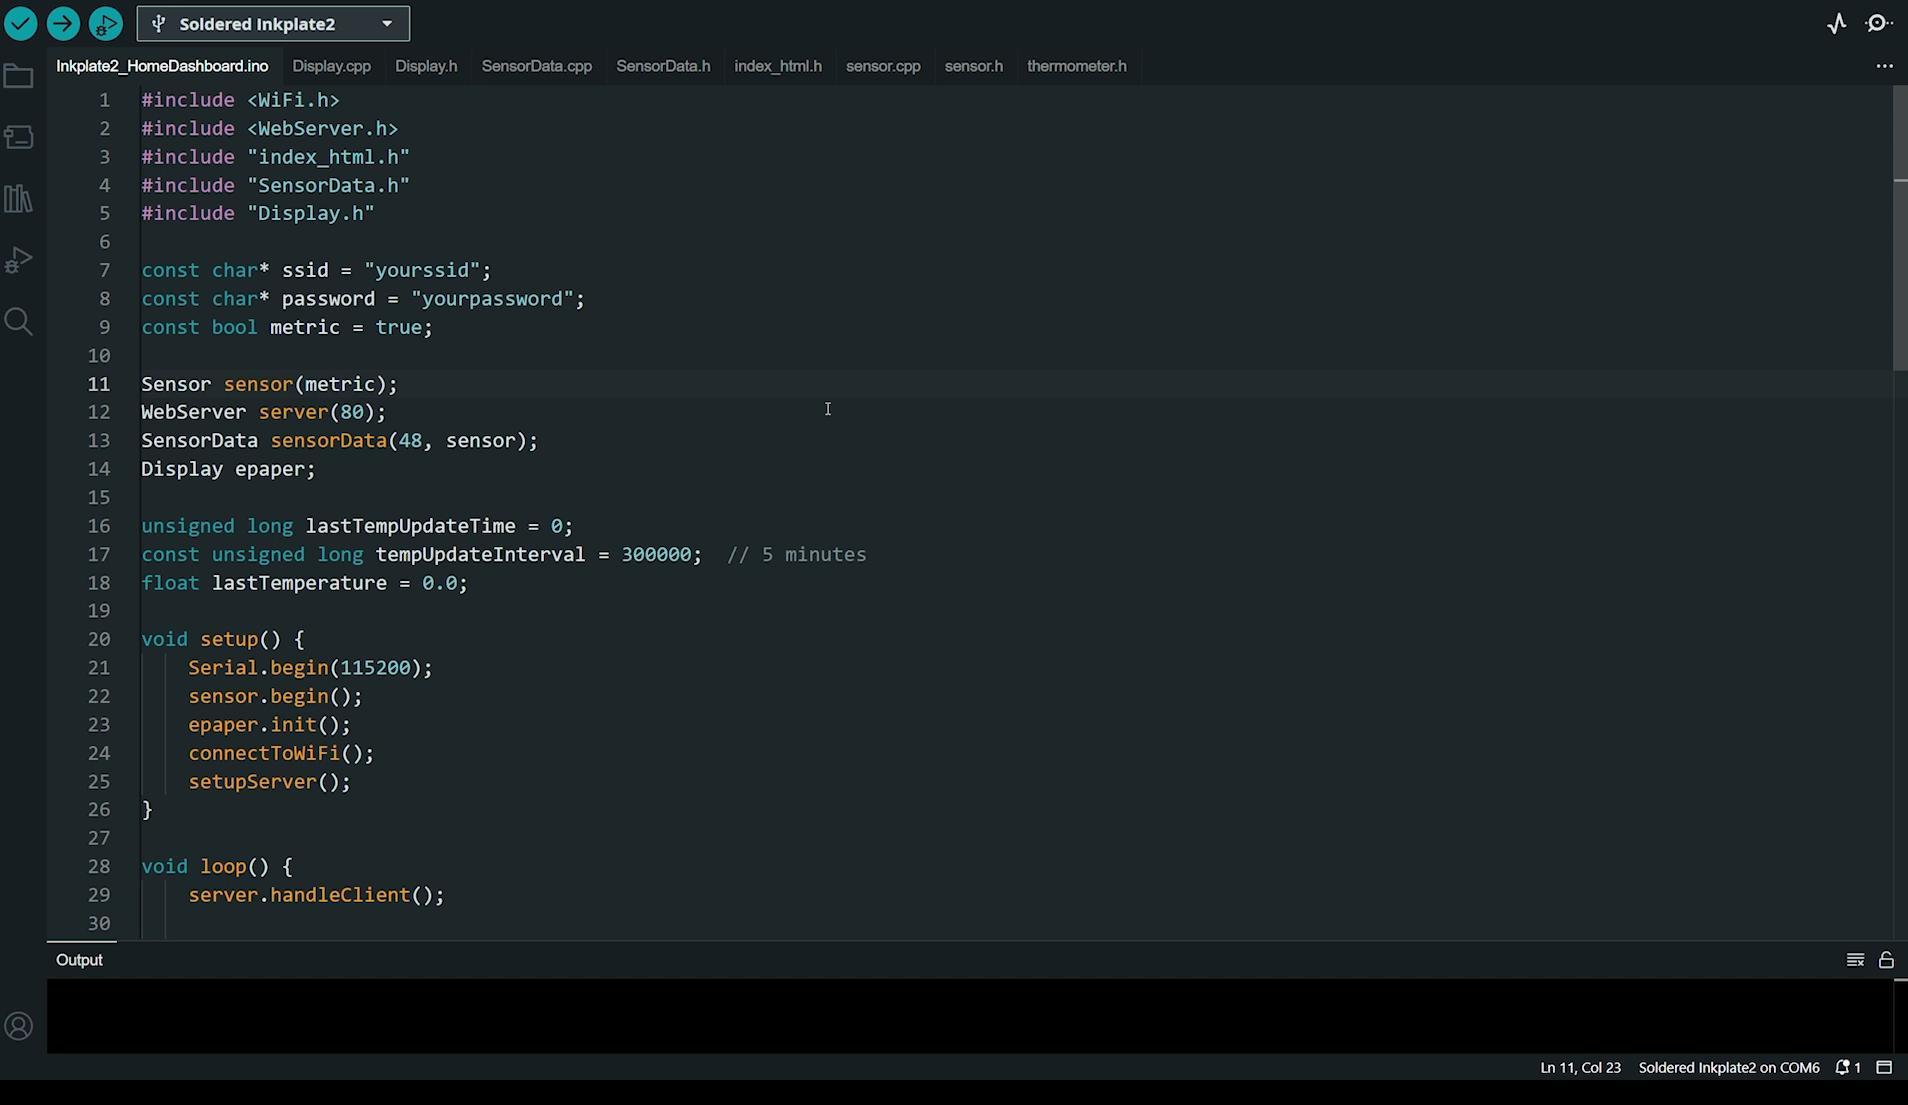Open the Sketchbook folder panel
Screen dimensions: 1908x1105
tap(19, 76)
